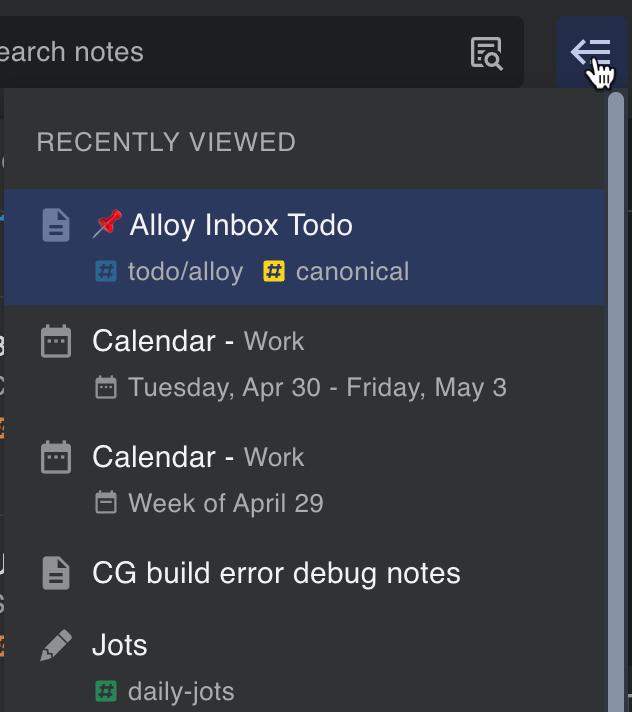Click the blue hashtag icon for todo/alloy
632x712 pixels.
tap(106, 271)
